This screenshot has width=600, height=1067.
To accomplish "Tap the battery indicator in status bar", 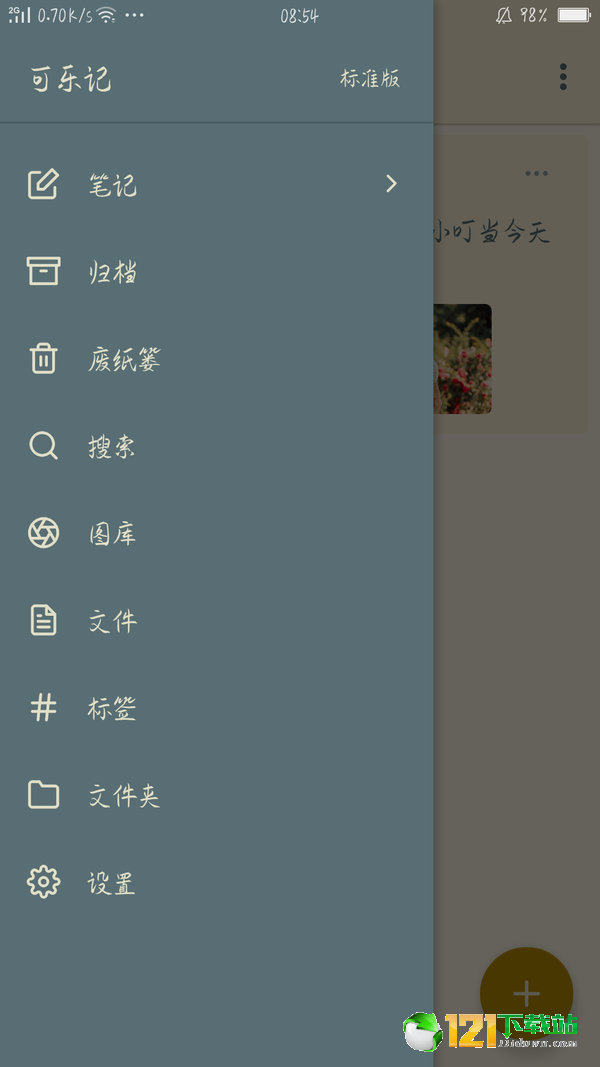I will [x=574, y=15].
